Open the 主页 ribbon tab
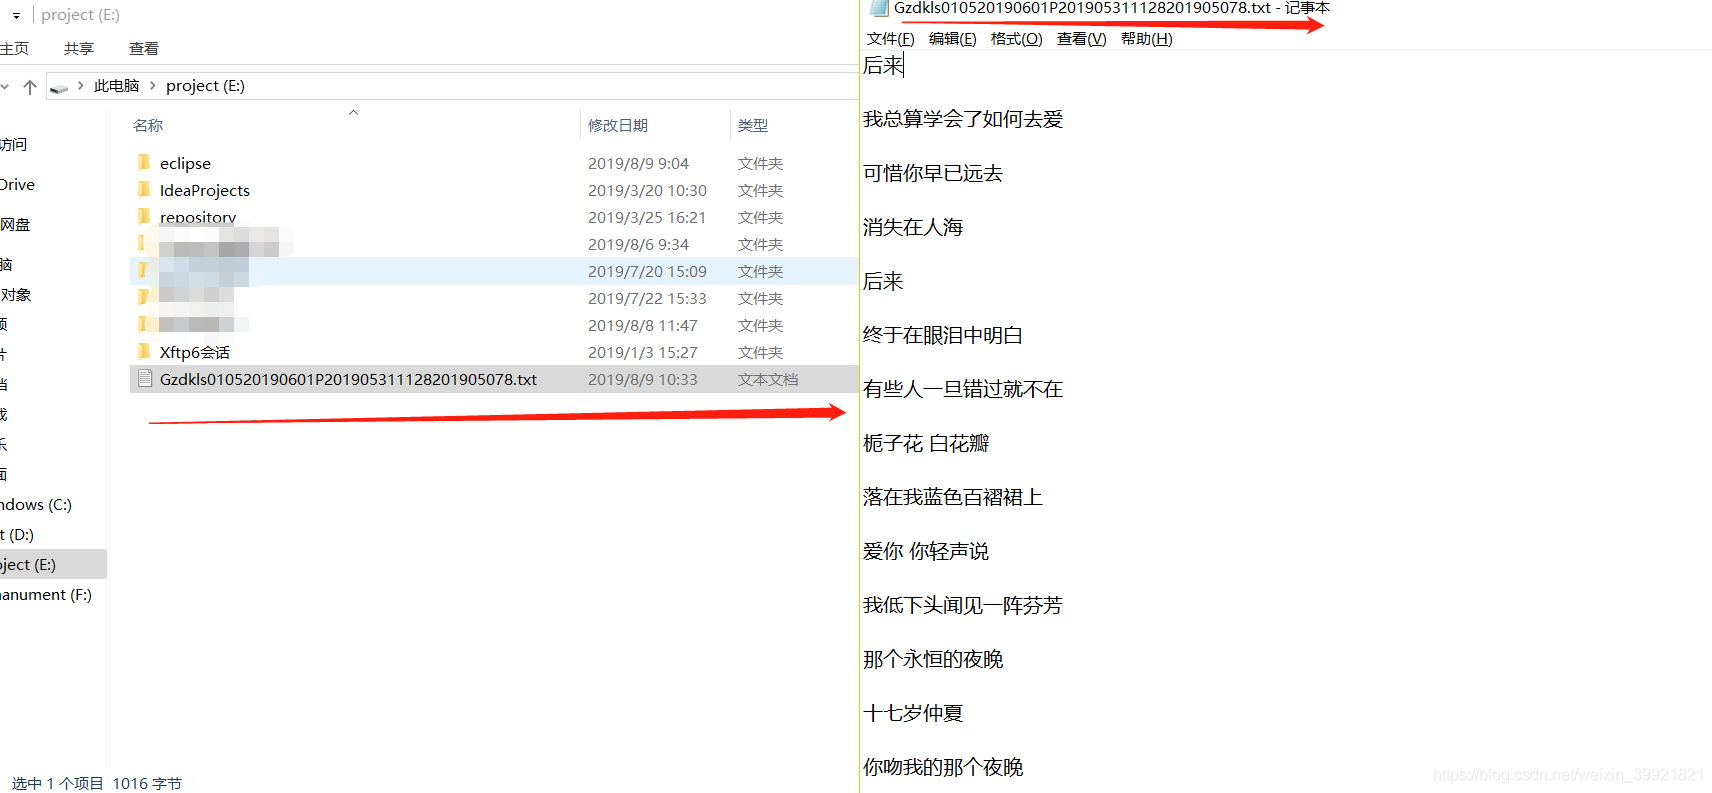1712x793 pixels. tap(14, 49)
